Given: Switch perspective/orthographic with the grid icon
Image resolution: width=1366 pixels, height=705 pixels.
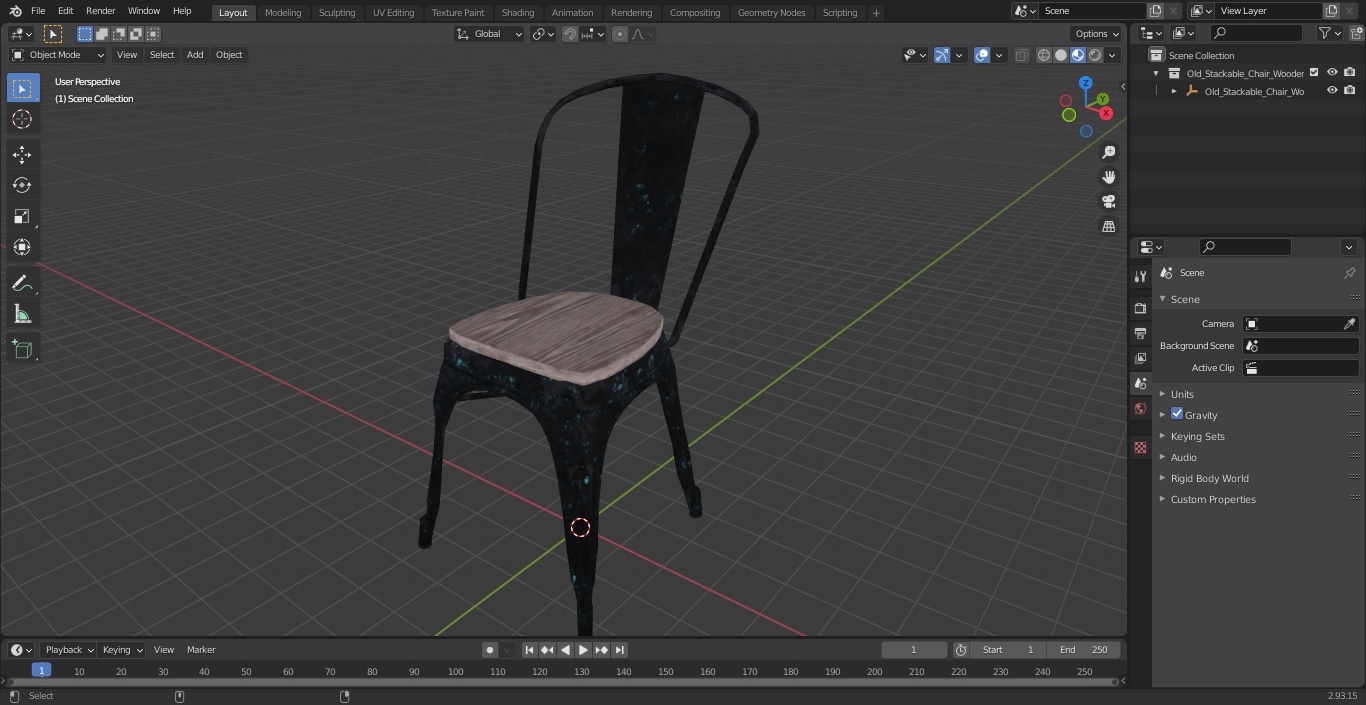Looking at the screenshot, I should (1109, 227).
